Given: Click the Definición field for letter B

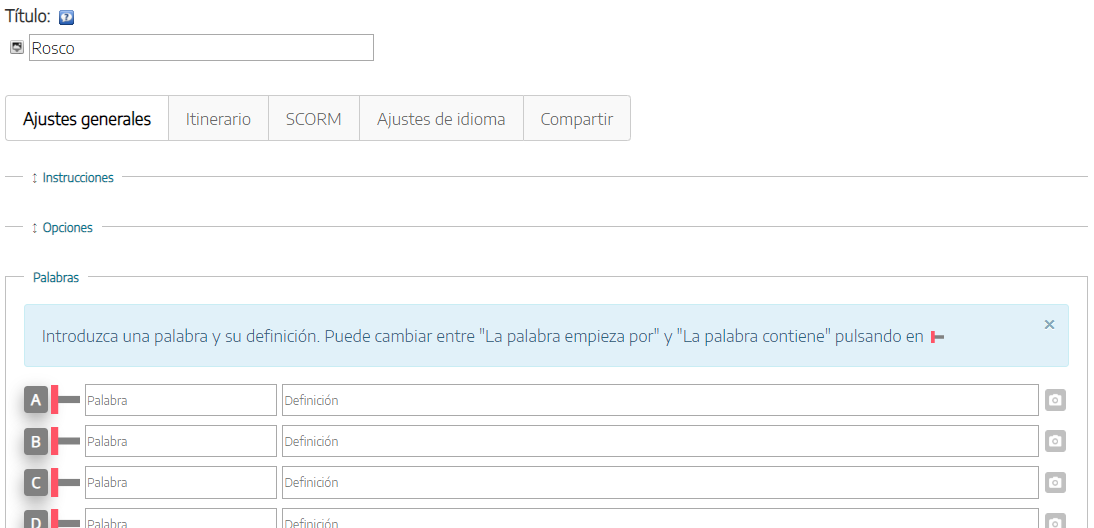Looking at the screenshot, I should [x=660, y=441].
